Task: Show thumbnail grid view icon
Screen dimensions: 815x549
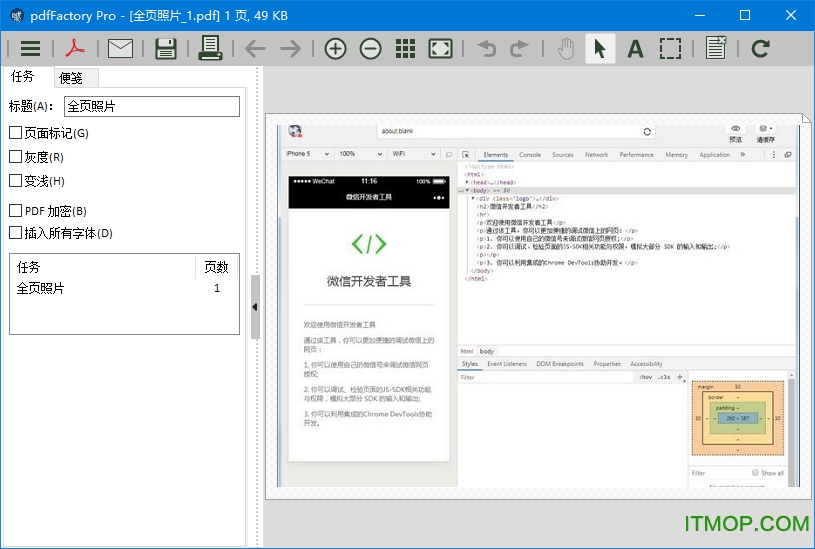Action: 405,48
